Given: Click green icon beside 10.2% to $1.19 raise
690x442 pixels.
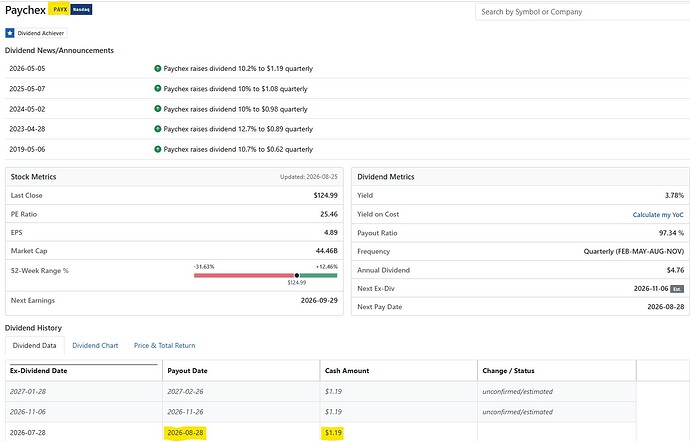Looking at the screenshot, I should pyautogui.click(x=158, y=68).
